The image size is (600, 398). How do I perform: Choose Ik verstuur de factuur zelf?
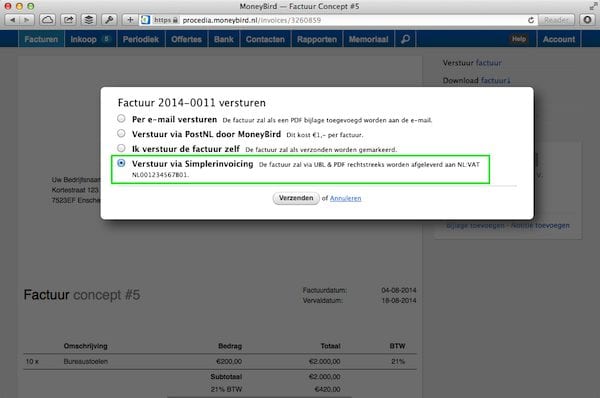pos(121,148)
